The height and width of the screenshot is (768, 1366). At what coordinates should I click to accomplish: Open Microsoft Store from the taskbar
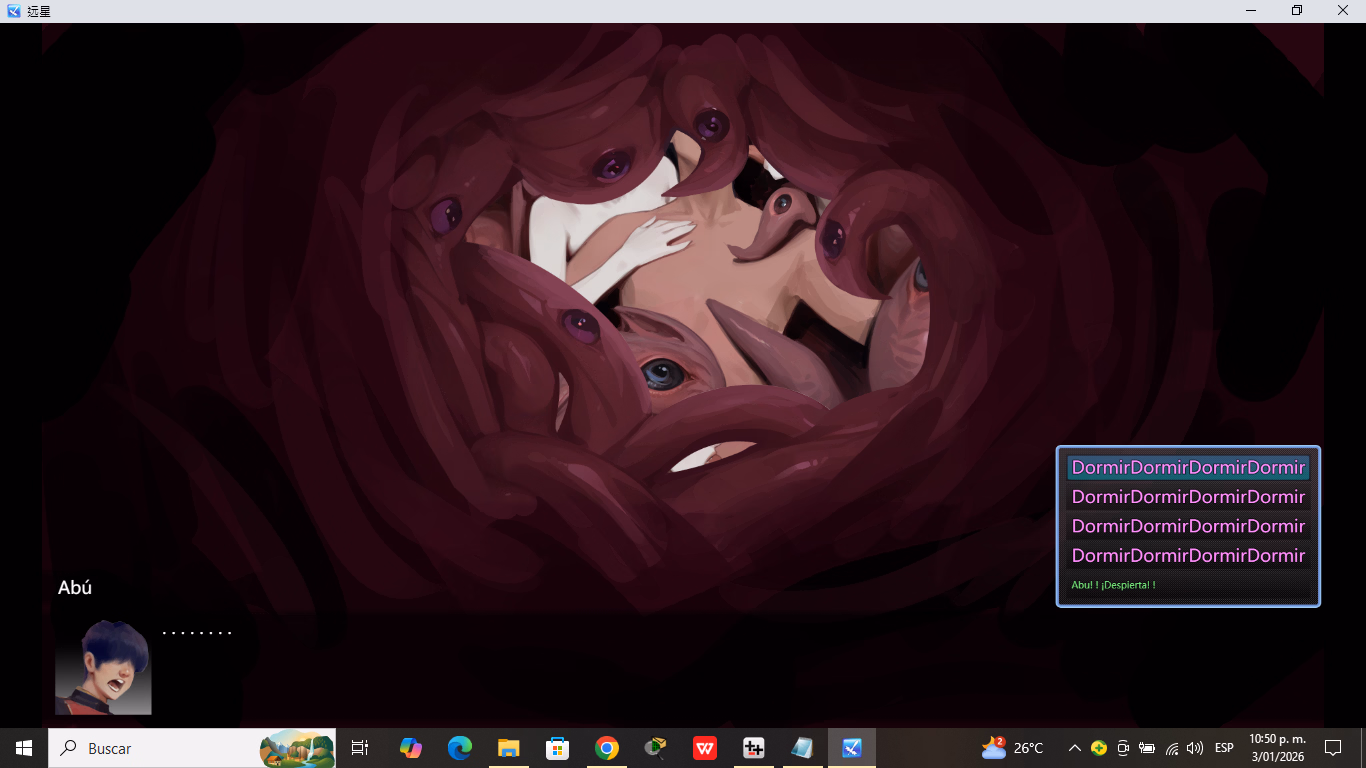[x=557, y=748]
